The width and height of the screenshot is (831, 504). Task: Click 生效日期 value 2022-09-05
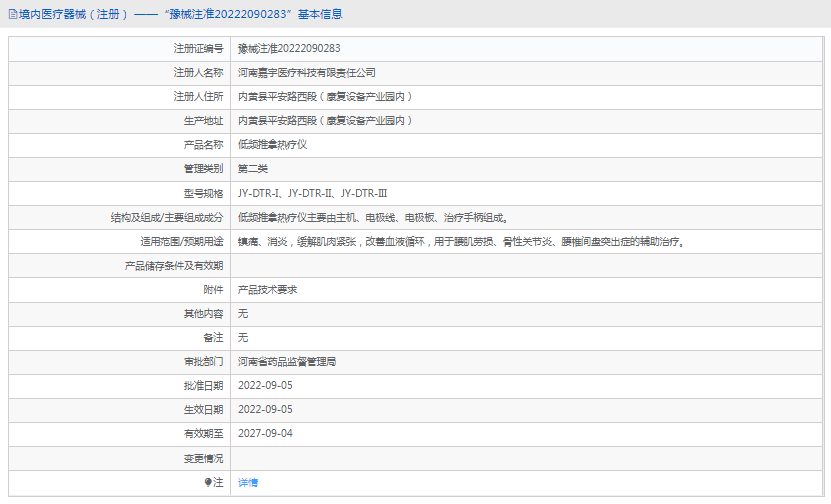pyautogui.click(x=265, y=410)
